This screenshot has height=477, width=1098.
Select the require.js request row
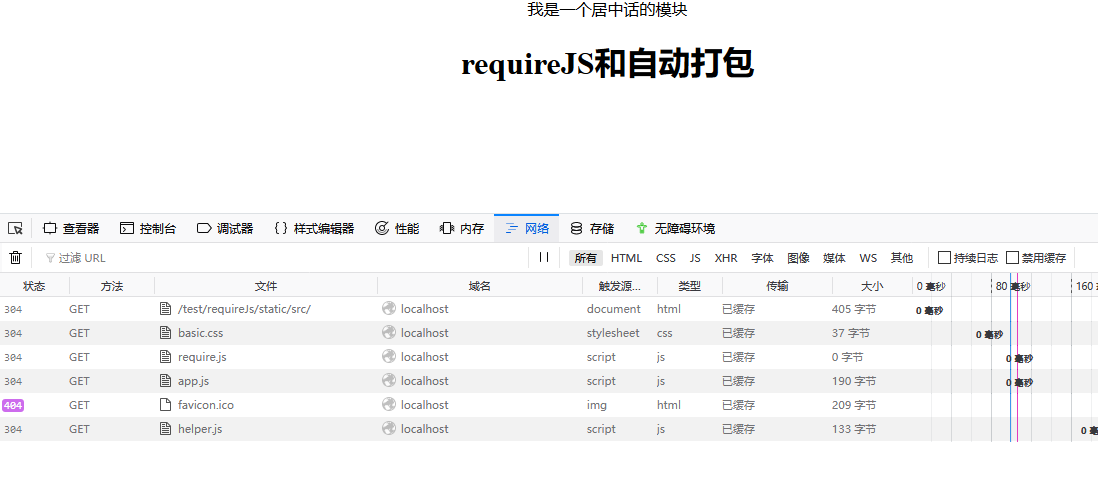pos(549,357)
